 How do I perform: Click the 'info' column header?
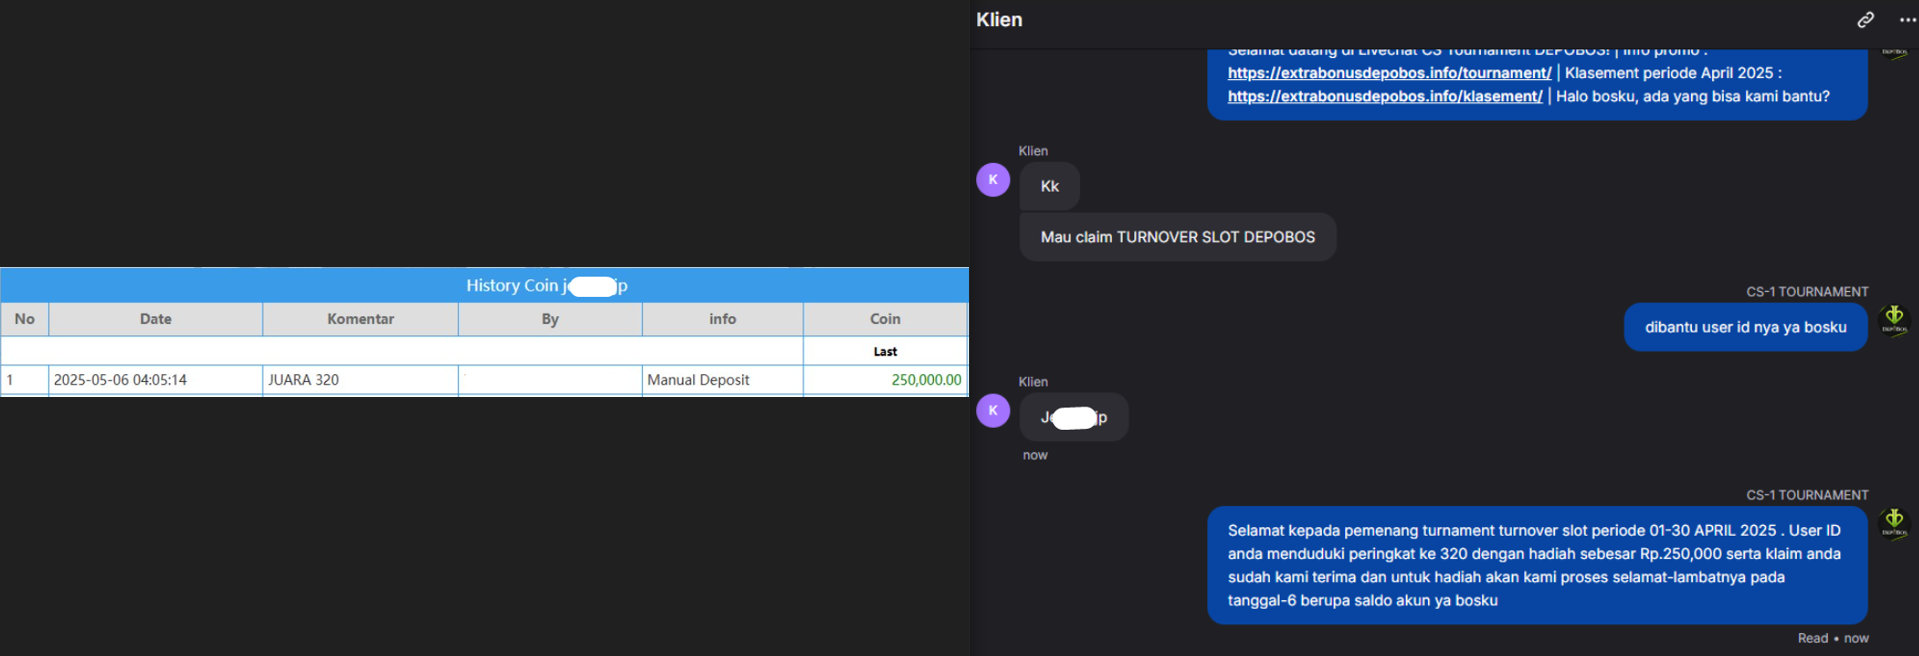pos(722,319)
